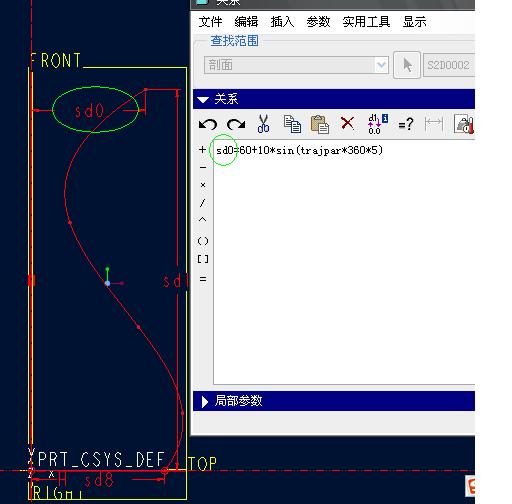This screenshot has width=512, height=504.
Task: Insert the divide slash operator
Action: (202, 203)
